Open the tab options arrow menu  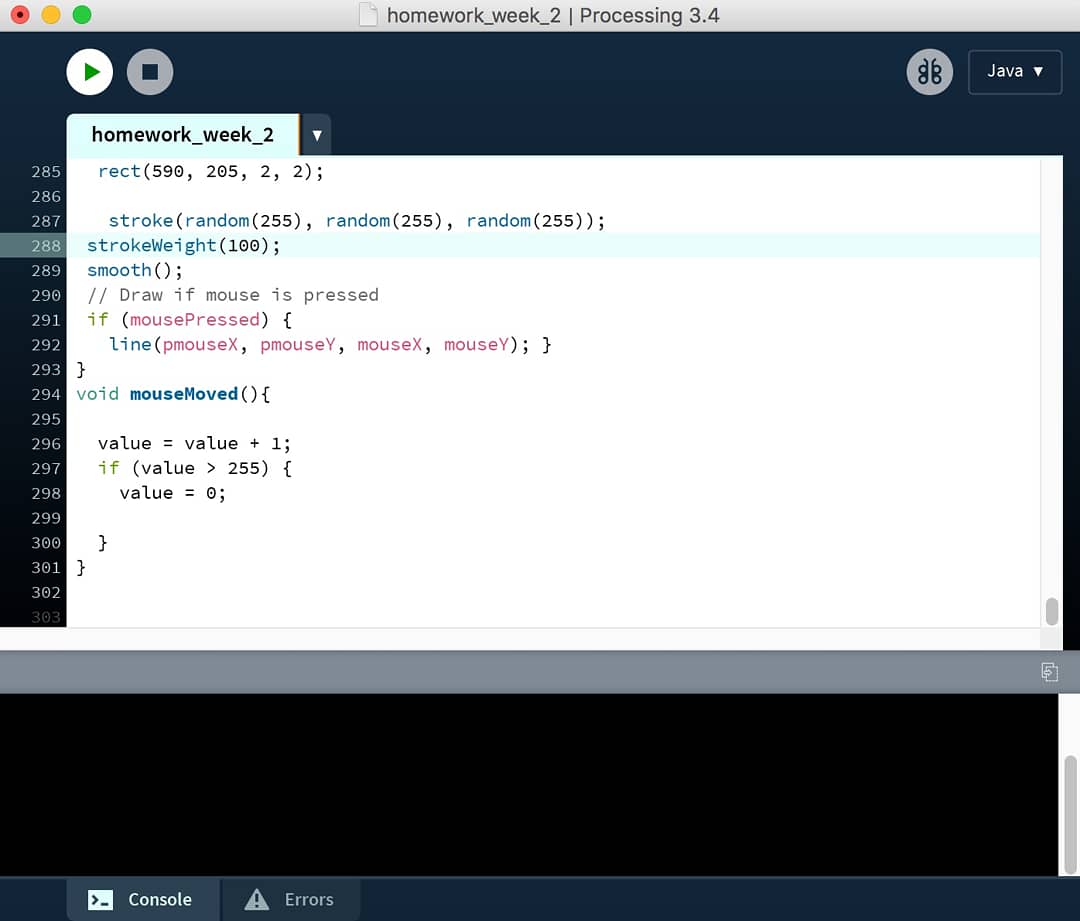(317, 135)
